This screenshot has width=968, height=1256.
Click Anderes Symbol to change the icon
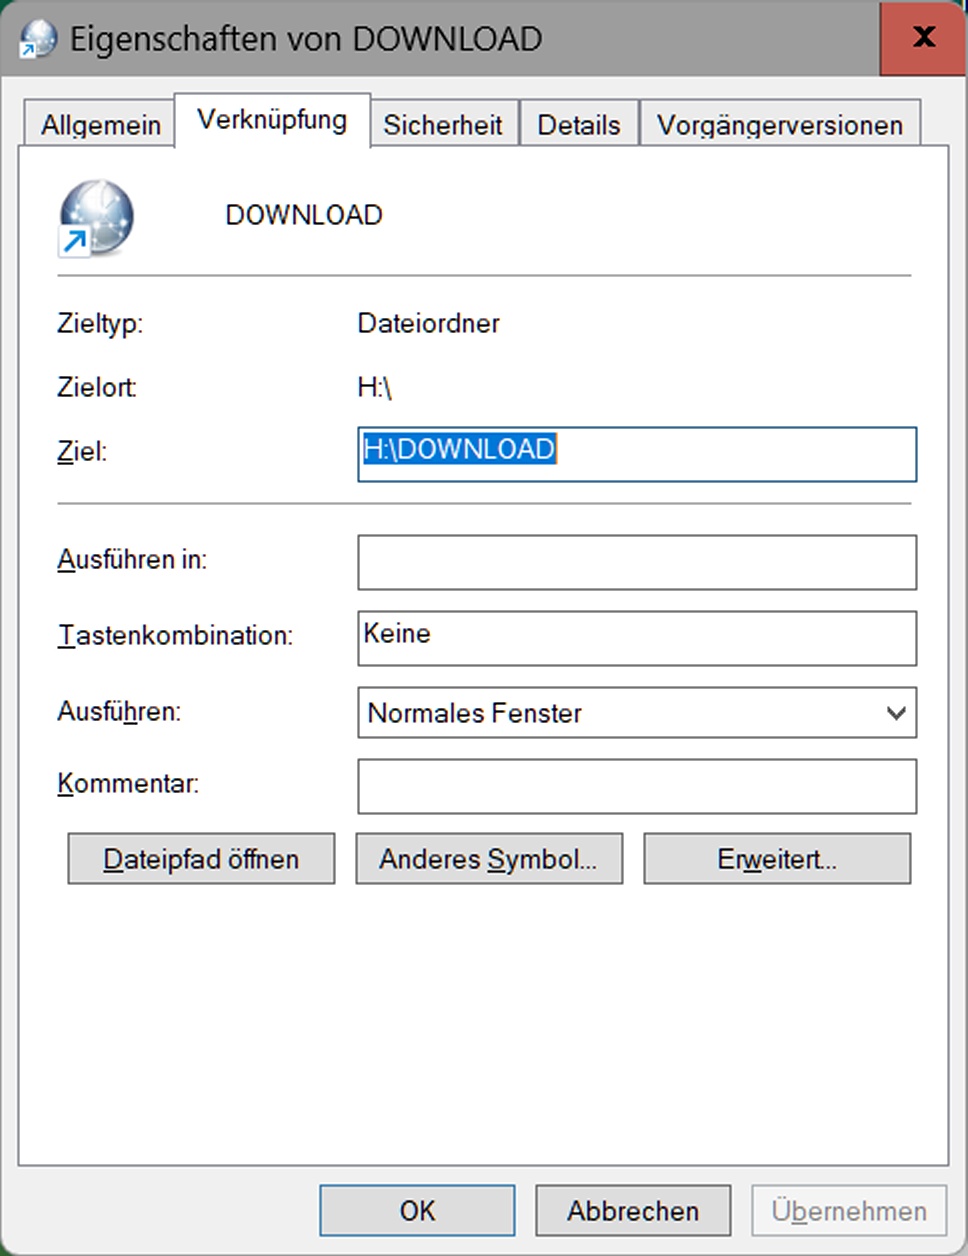point(488,858)
